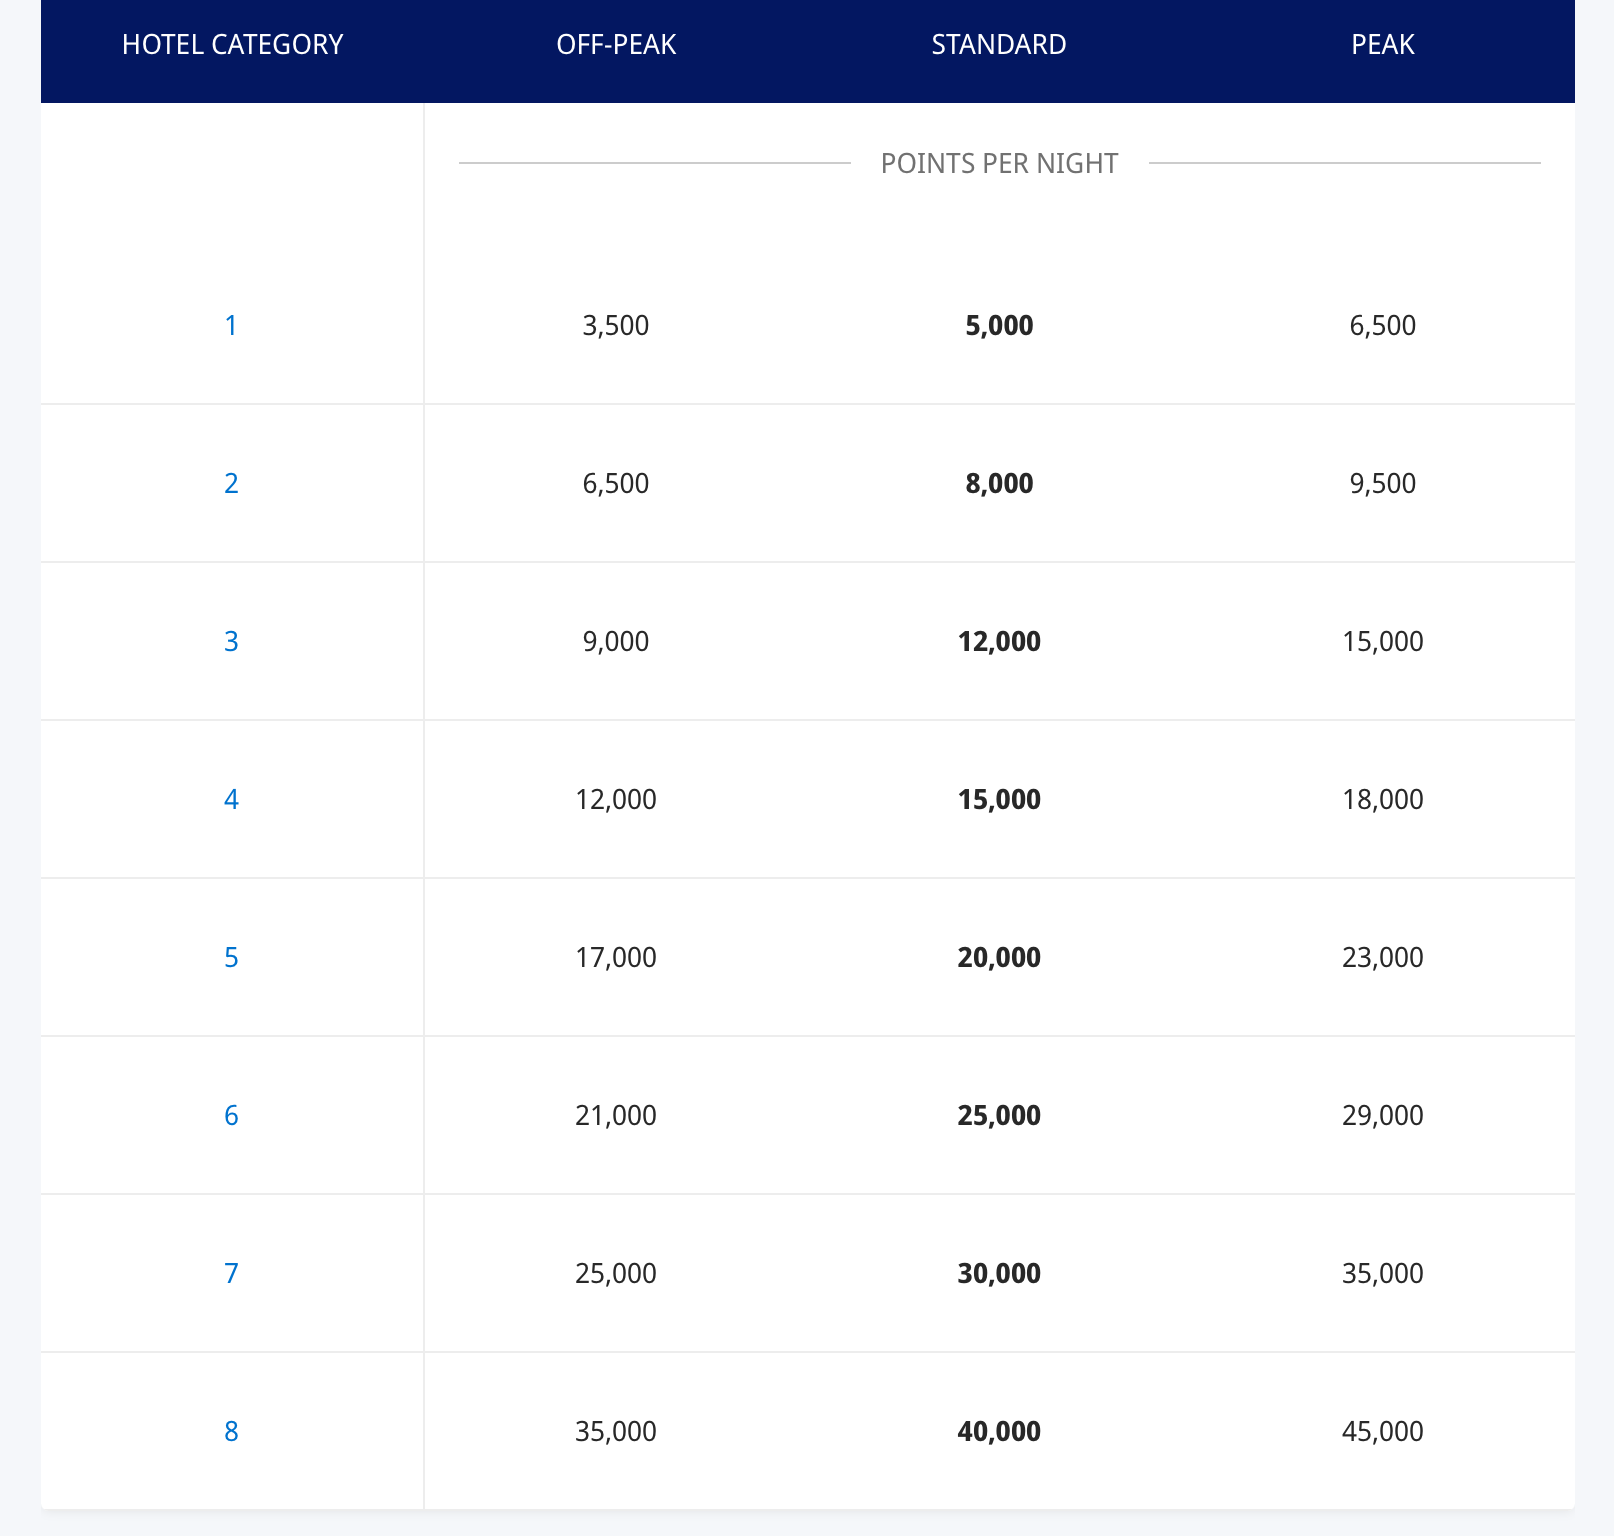Image resolution: width=1614 pixels, height=1536 pixels.
Task: Click the 9,500 peak points value
Action: click(1383, 484)
